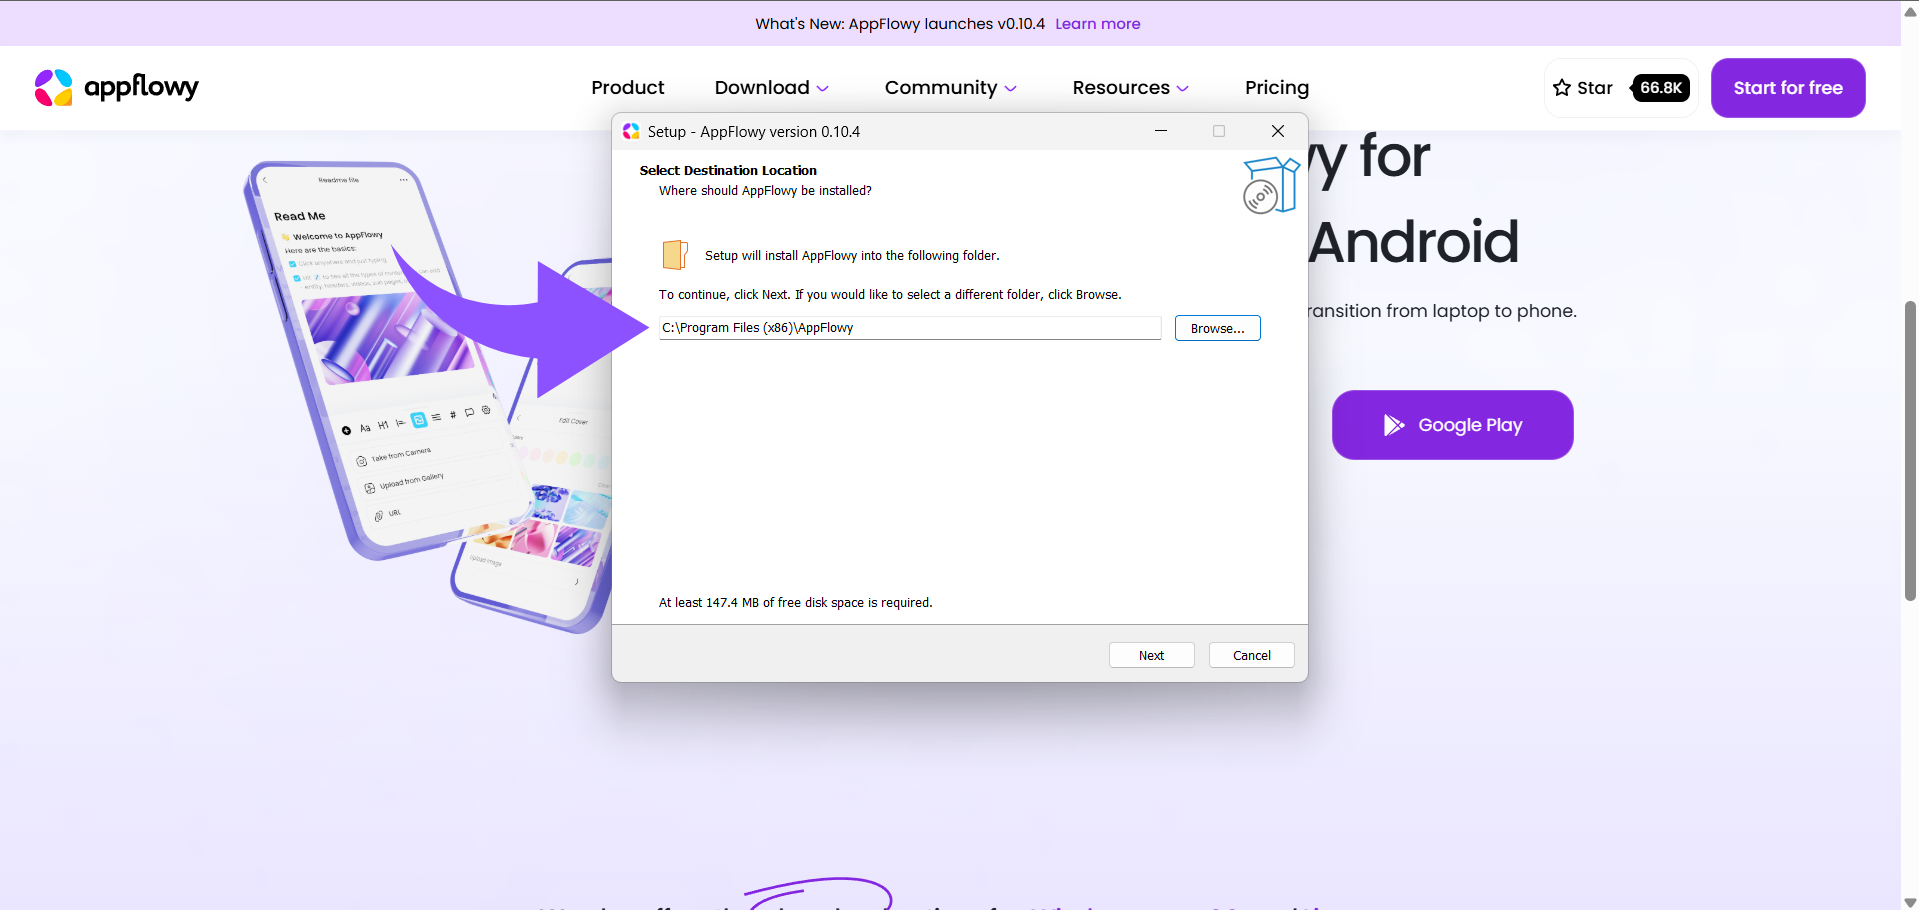Click the AppFlowy icon in the setup title bar
This screenshot has width=1919, height=910.
tap(631, 132)
